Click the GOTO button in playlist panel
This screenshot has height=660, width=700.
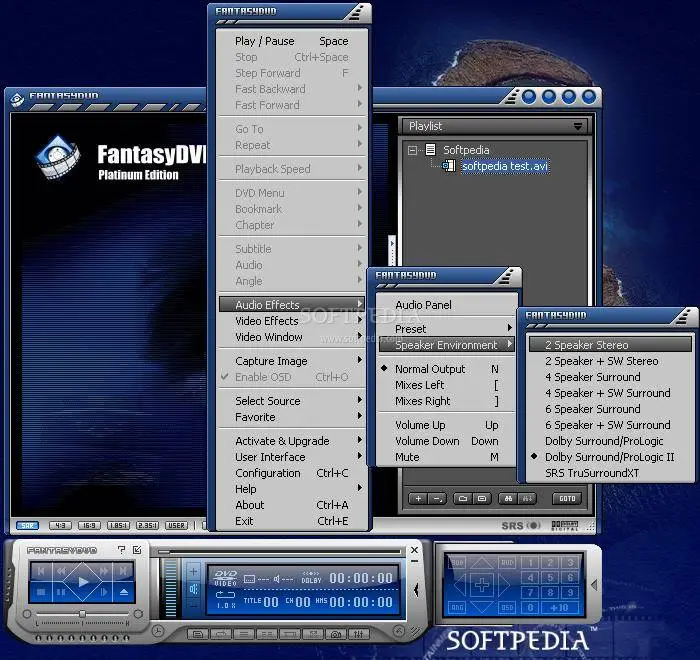567,498
